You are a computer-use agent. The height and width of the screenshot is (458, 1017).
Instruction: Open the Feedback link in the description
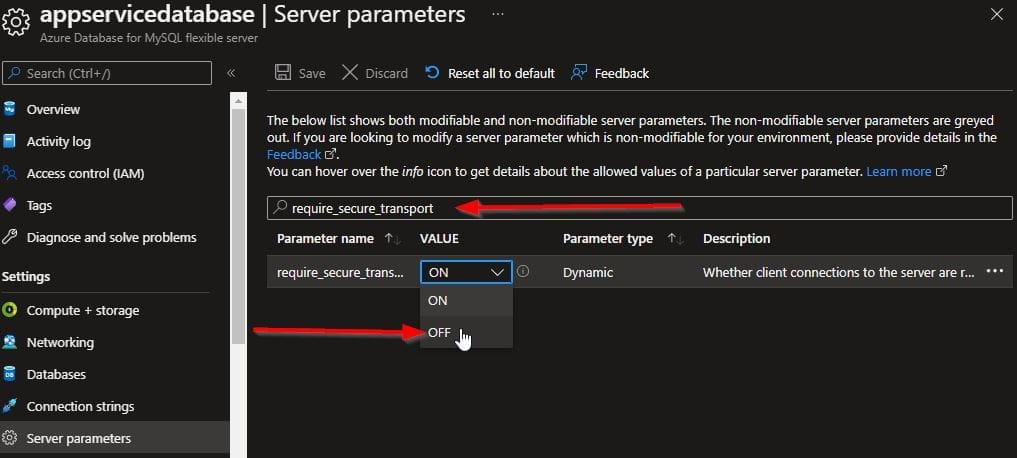(294, 155)
